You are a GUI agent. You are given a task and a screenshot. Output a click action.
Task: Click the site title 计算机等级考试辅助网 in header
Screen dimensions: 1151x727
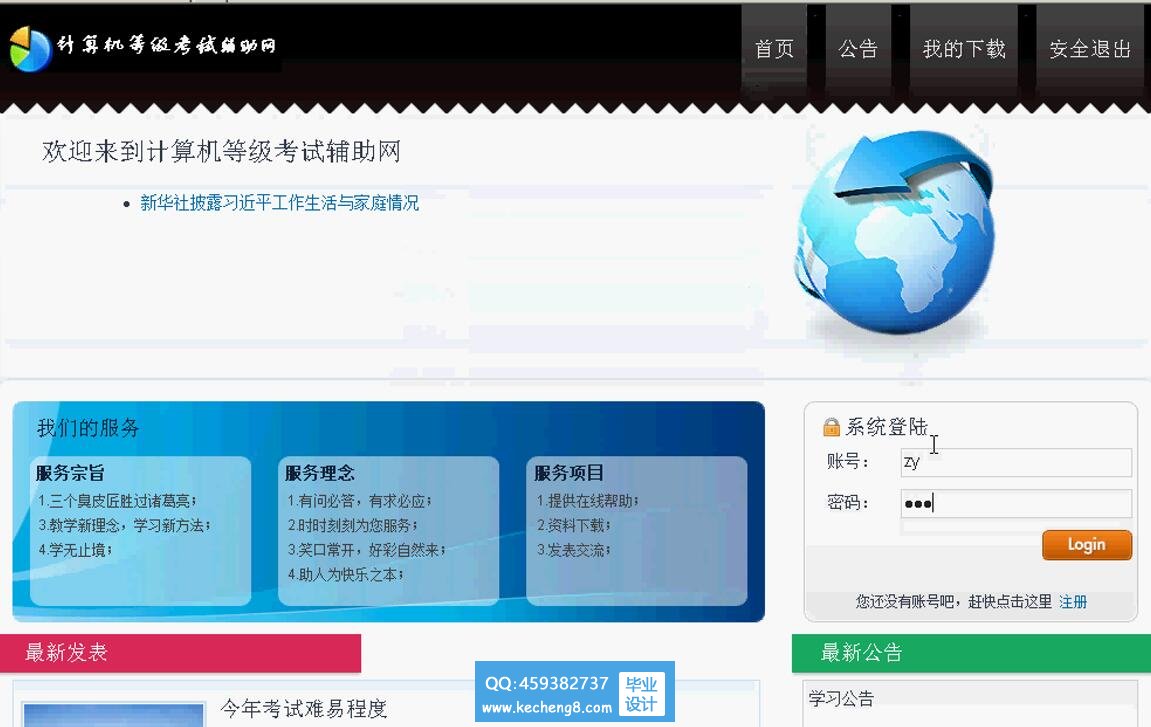click(167, 45)
